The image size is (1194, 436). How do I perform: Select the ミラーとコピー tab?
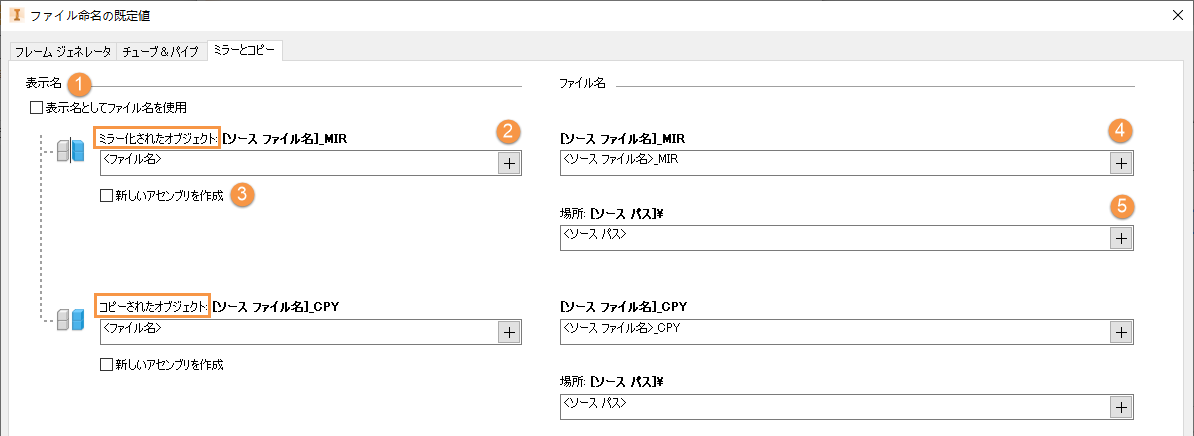click(244, 50)
